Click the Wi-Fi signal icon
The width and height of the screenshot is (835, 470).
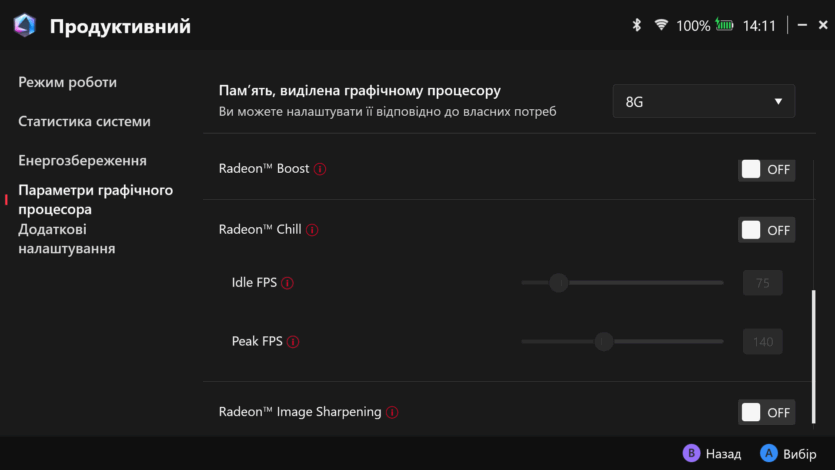point(661,25)
